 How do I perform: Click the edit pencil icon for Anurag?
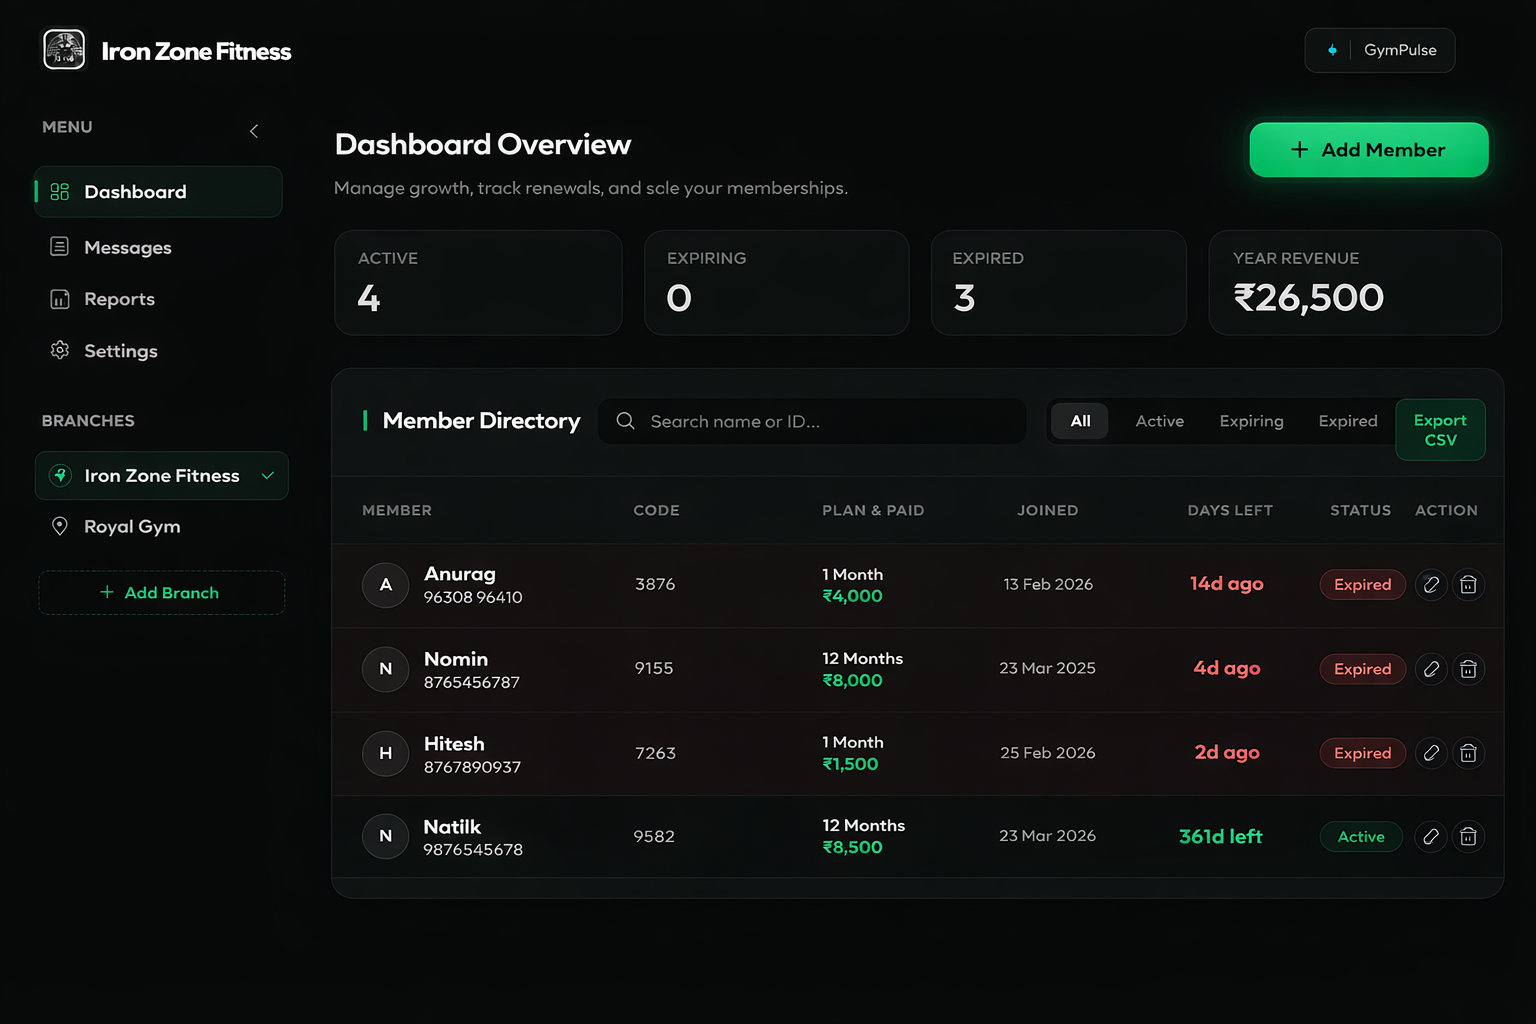[1431, 585]
